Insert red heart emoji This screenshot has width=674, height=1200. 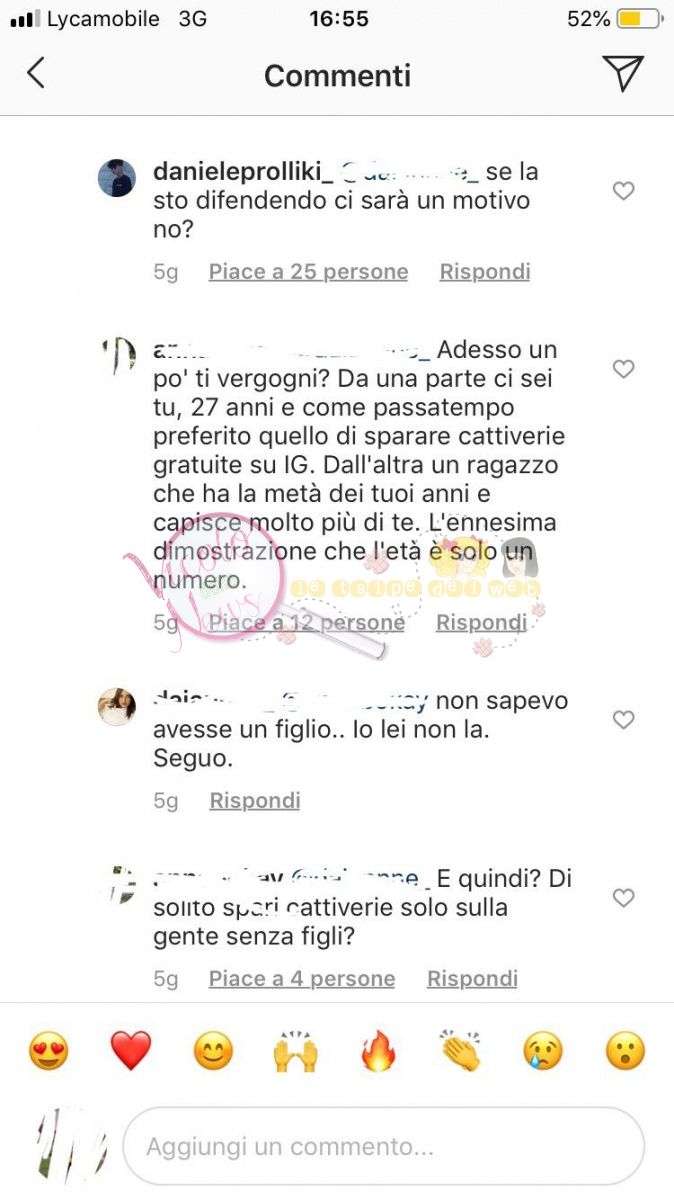click(130, 1051)
